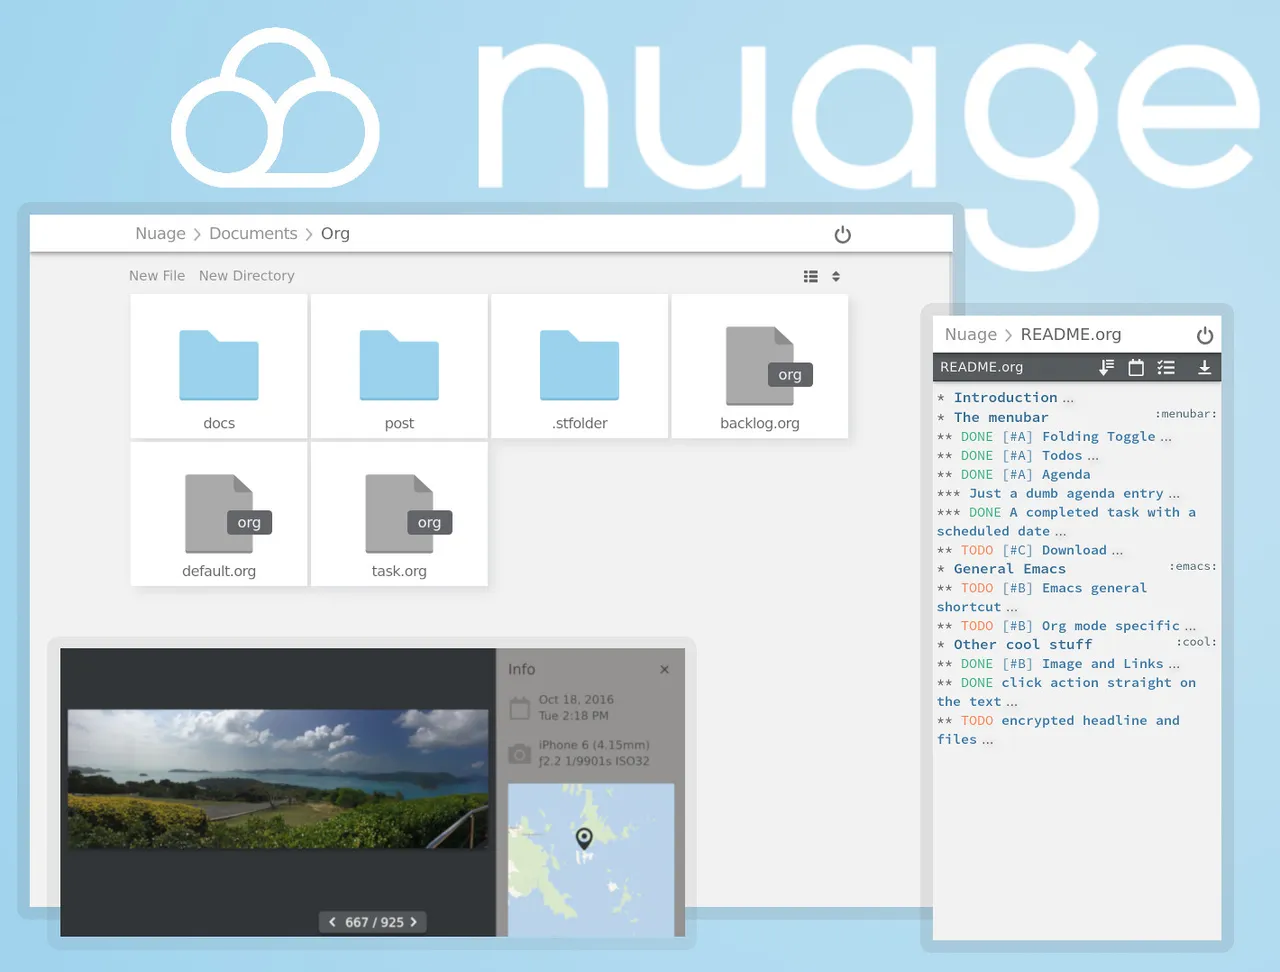This screenshot has width=1280, height=972.
Task: Click the :cool: tag
Action: (x=1197, y=642)
